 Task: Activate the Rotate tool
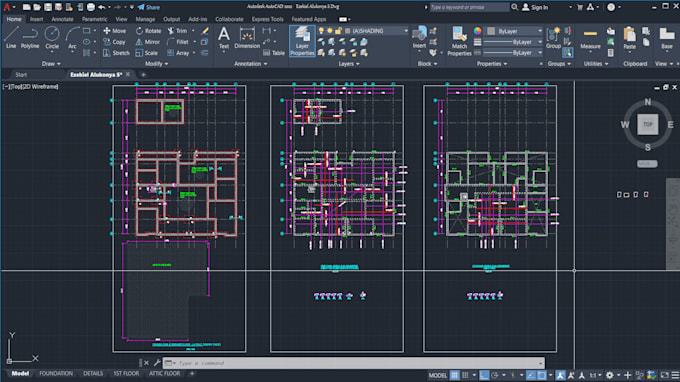point(148,31)
